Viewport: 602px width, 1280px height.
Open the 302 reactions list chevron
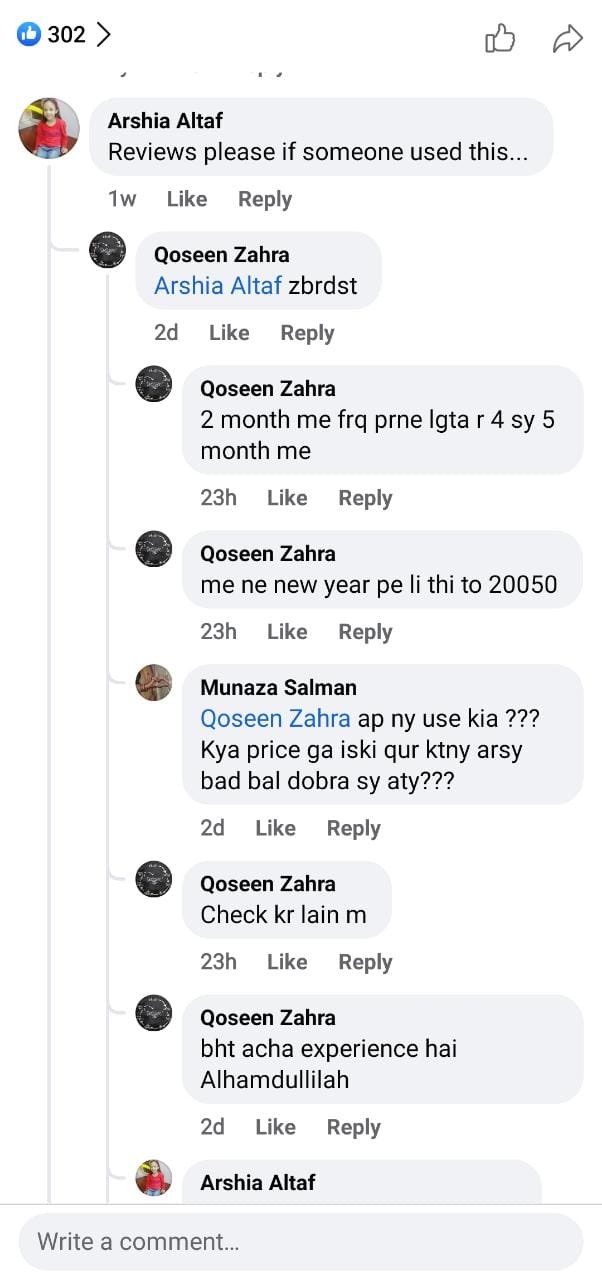pyautogui.click(x=102, y=34)
